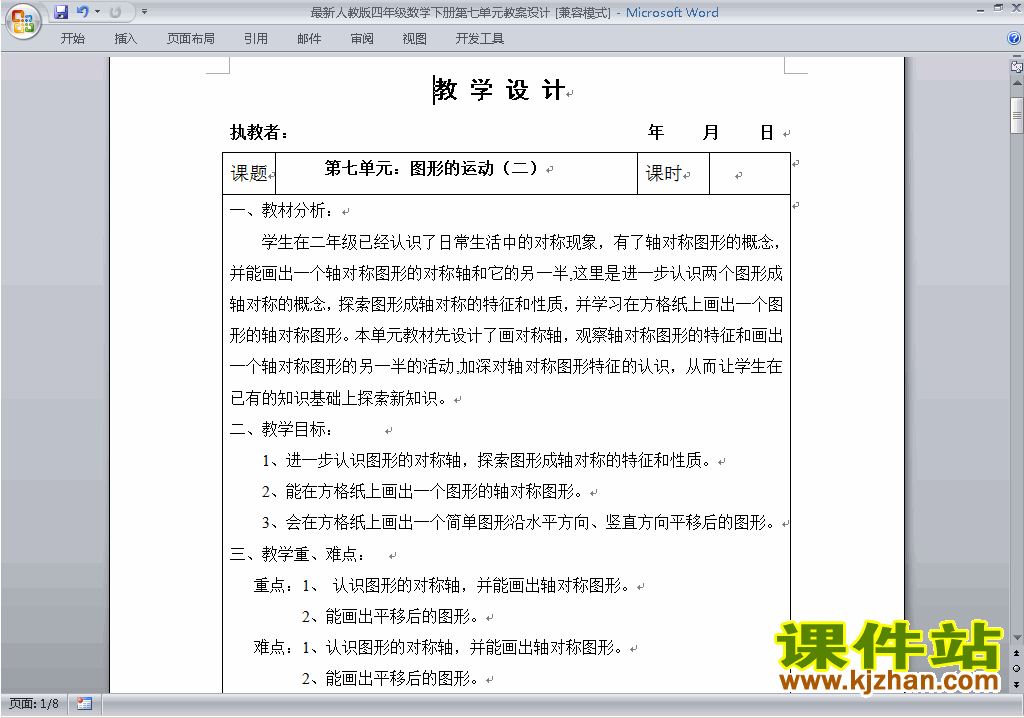Minimize the Word window
This screenshot has width=1024, height=718.
[x=980, y=9]
